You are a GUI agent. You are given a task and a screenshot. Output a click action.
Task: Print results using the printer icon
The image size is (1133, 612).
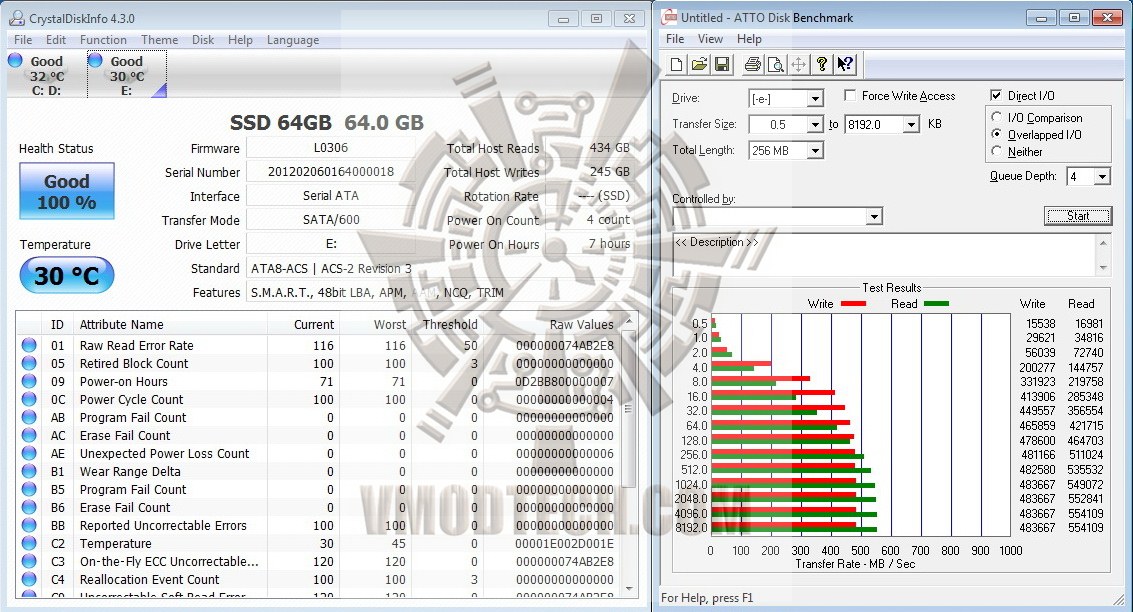click(x=753, y=64)
